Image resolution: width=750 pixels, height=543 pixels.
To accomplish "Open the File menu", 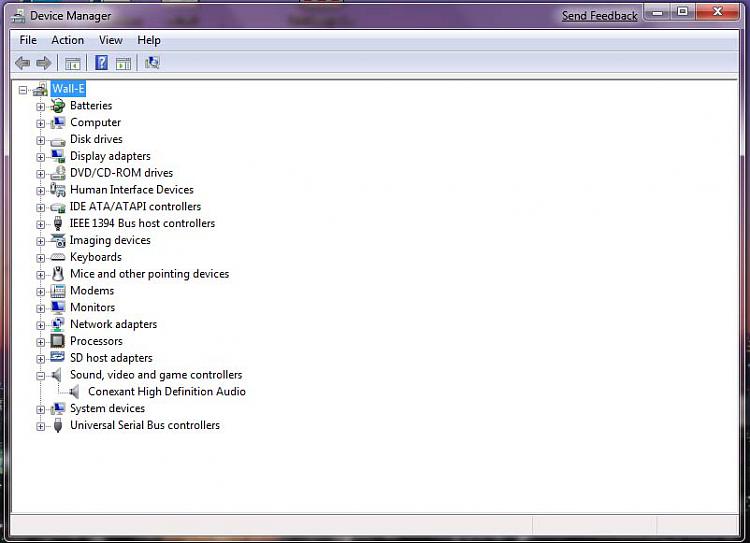I will (28, 40).
